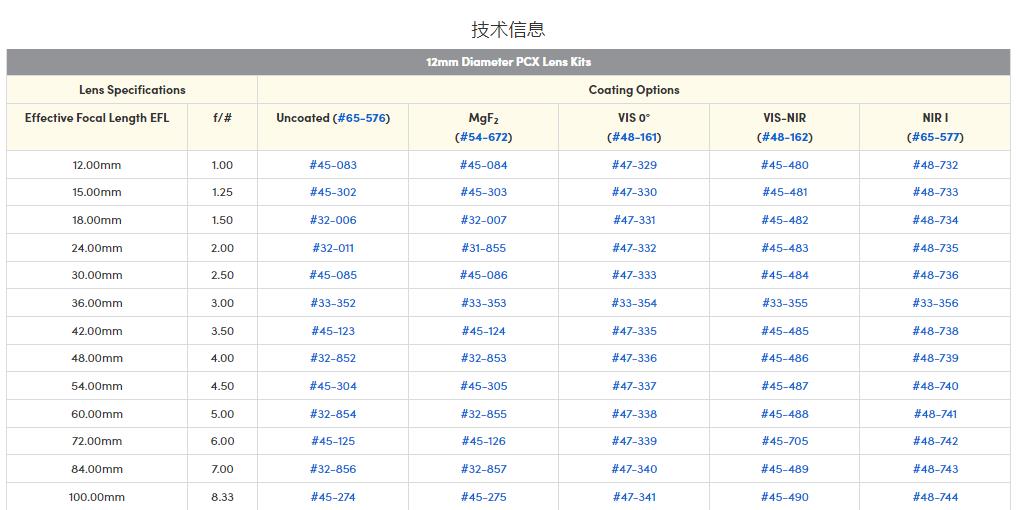Viewport: 1016px width, 510px height.
Task: Open uncoated lens #45-083
Action: (333, 165)
